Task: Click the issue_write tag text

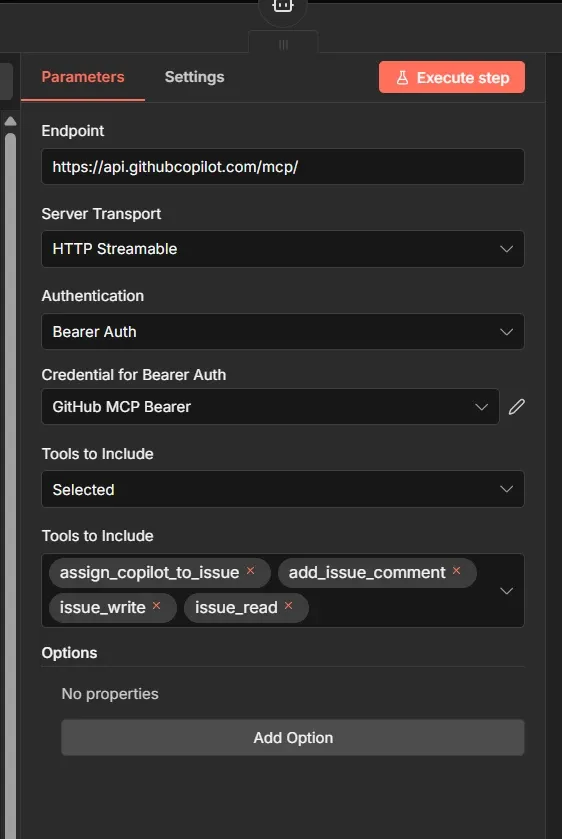Action: (103, 607)
